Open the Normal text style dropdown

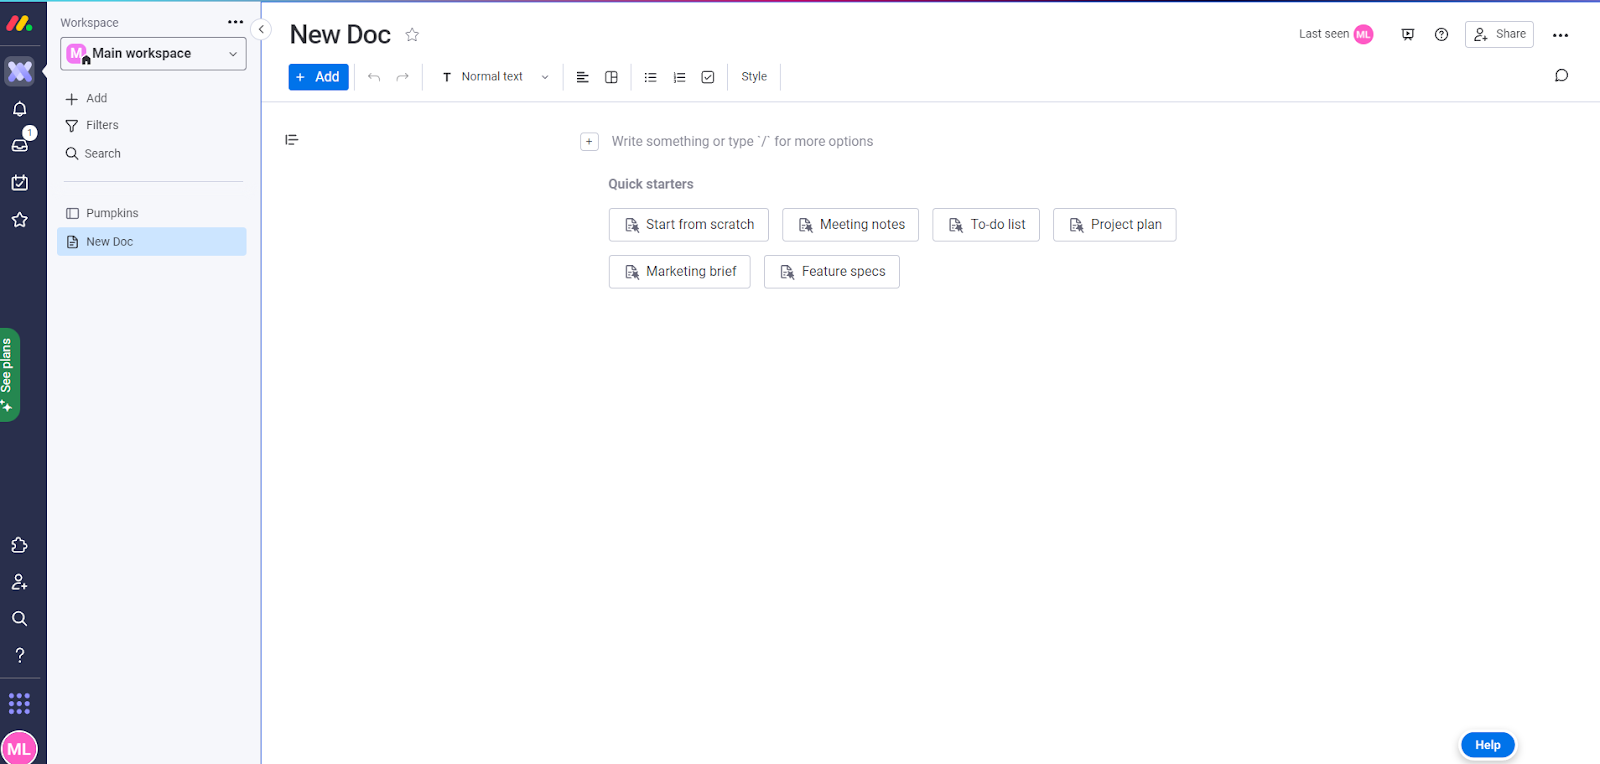click(495, 77)
